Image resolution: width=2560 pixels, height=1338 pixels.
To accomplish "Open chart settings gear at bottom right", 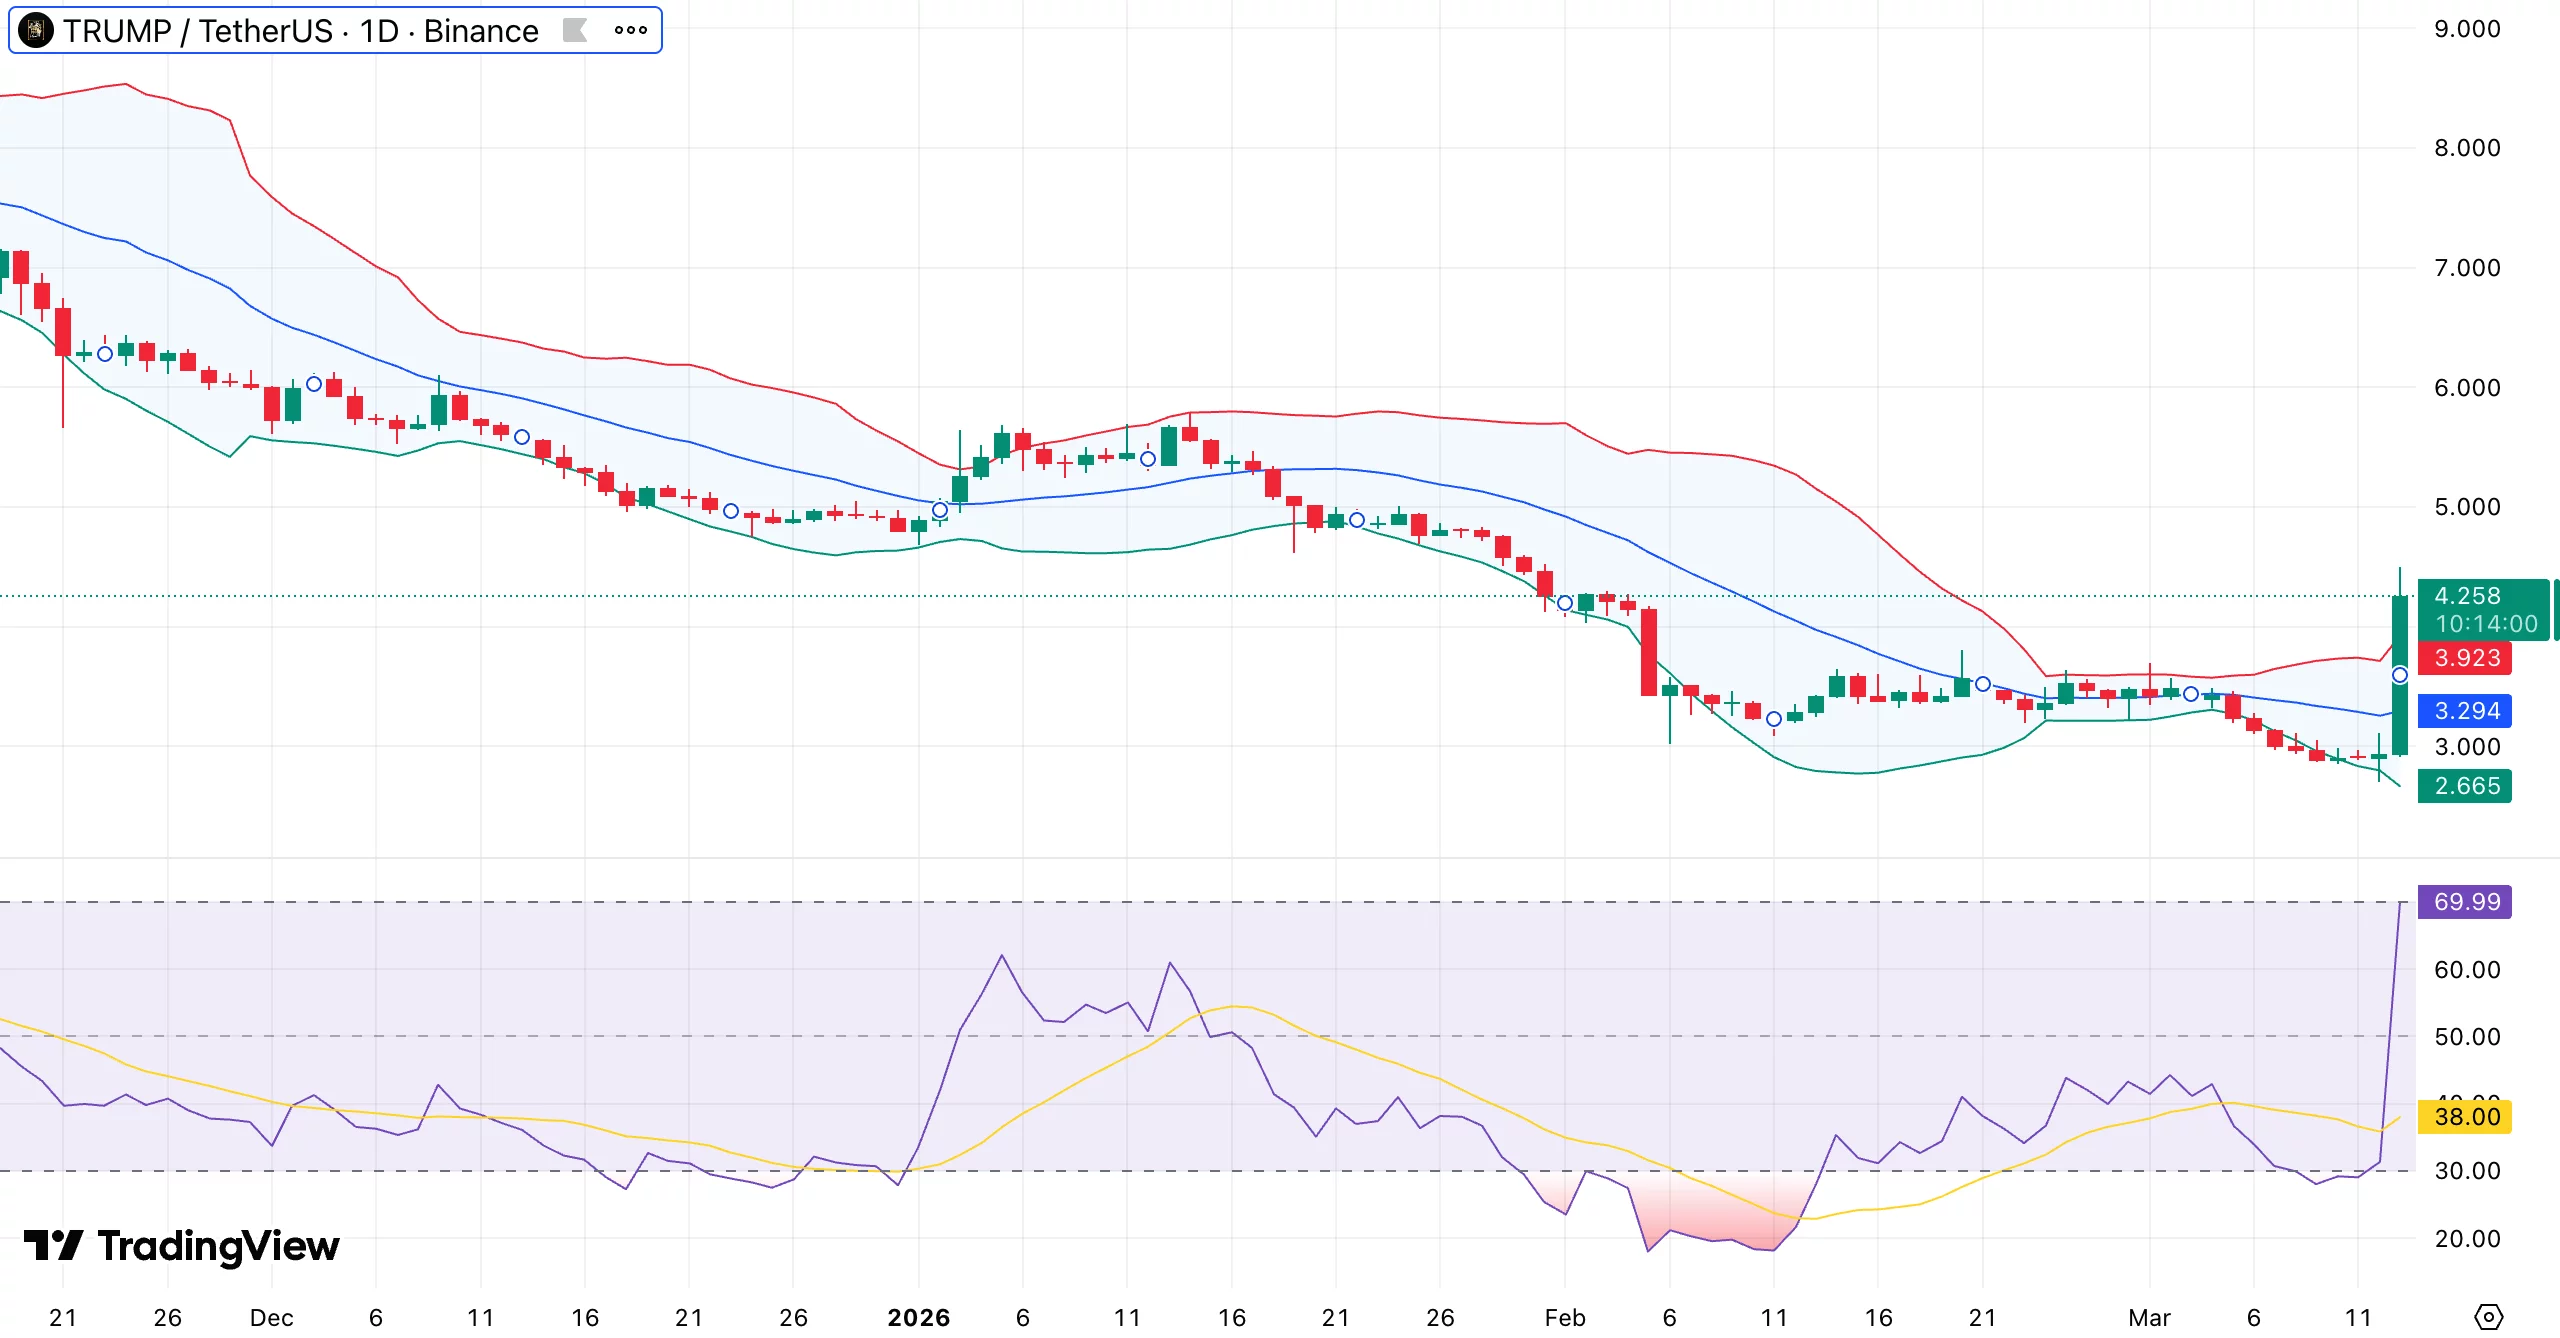I will [2488, 1317].
